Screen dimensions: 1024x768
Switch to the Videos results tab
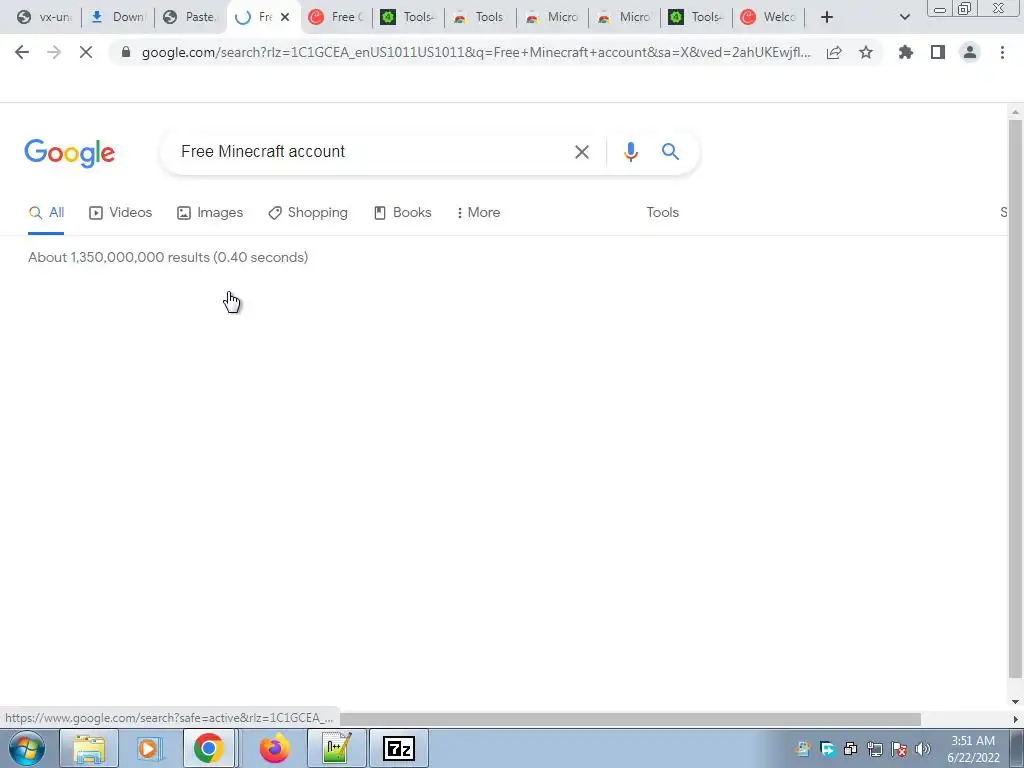coord(120,212)
